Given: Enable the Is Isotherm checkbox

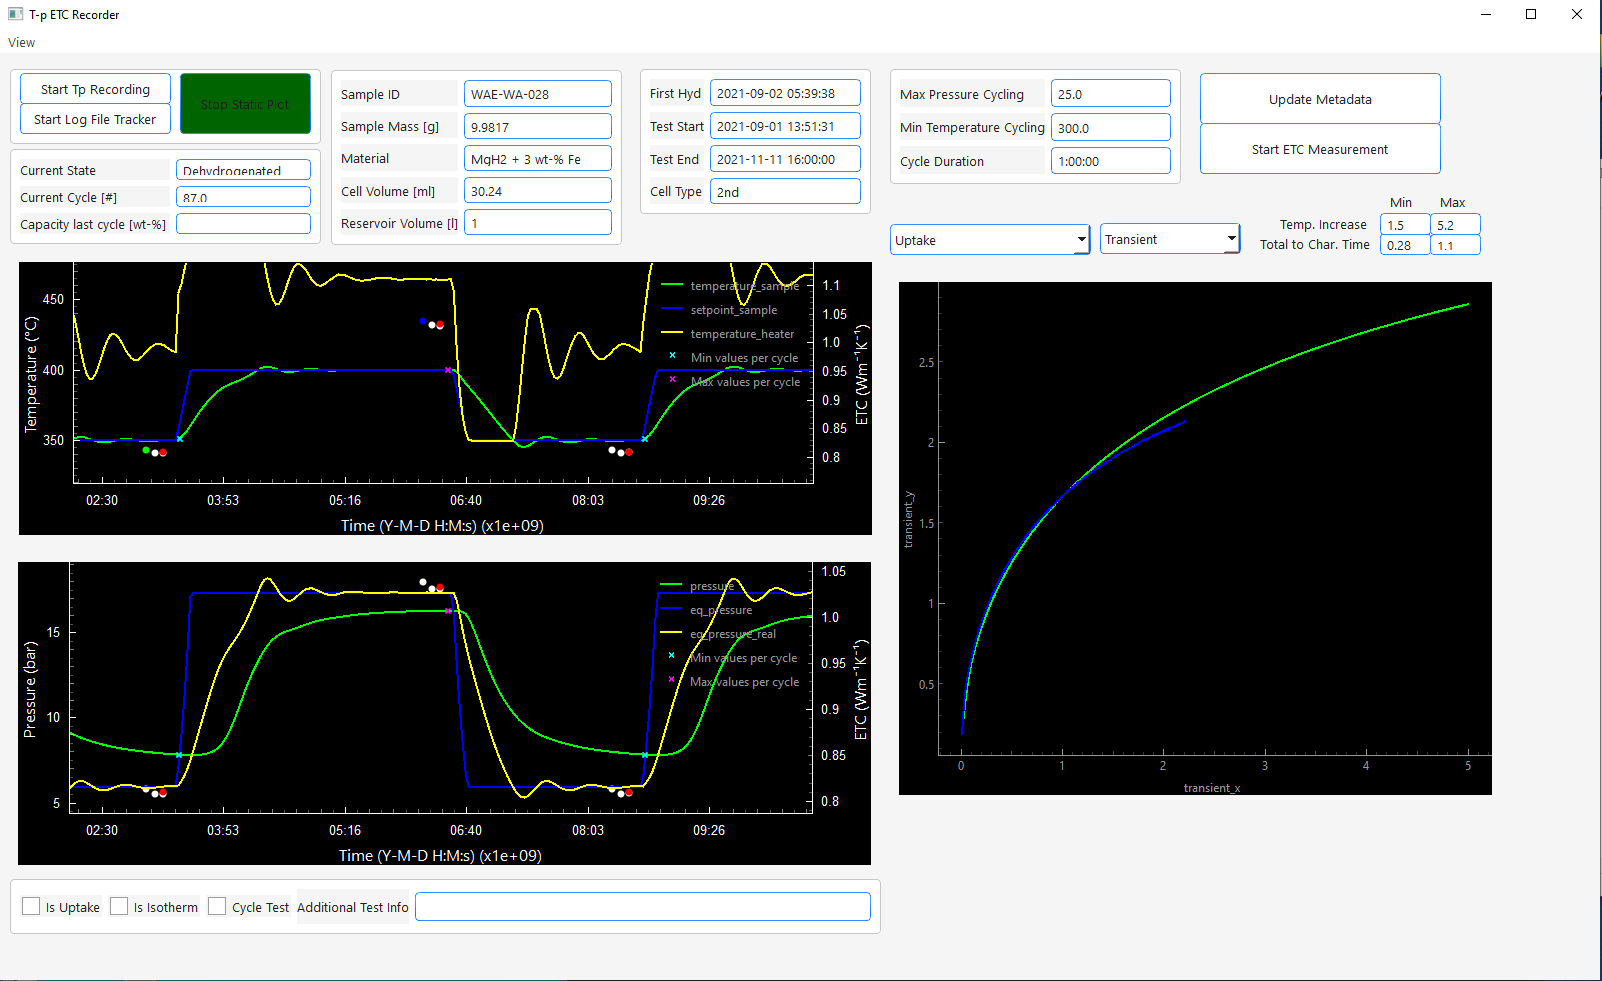Looking at the screenshot, I should point(119,906).
